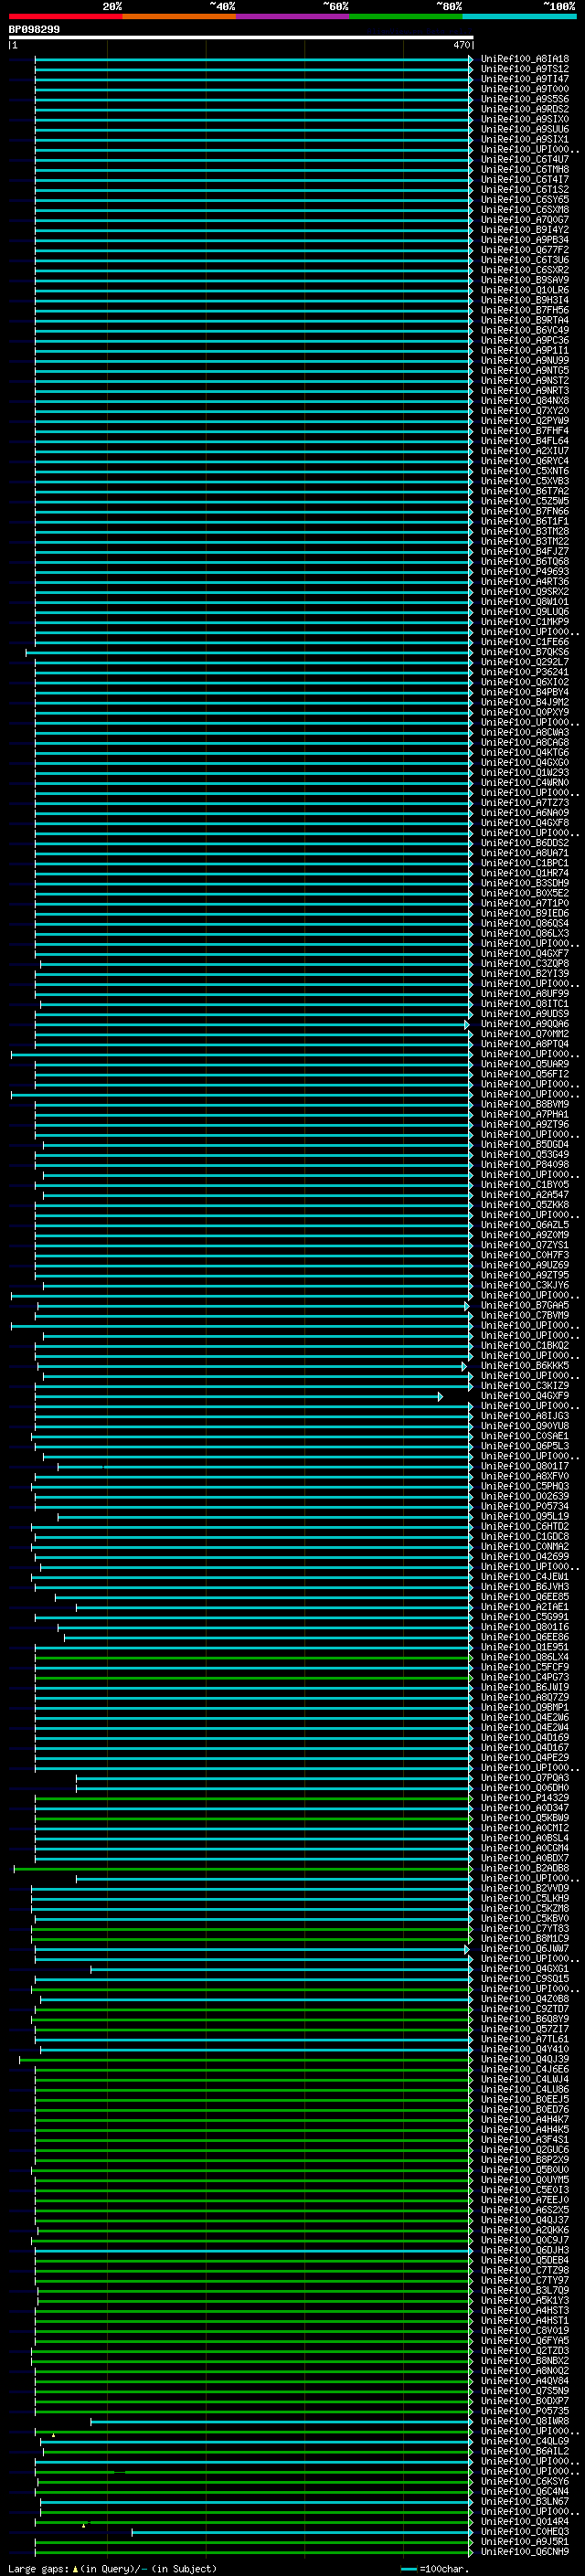Click the UniRef100_B7GAA5 label
Viewport: 585px width, 2576px height.
pos(525,1306)
